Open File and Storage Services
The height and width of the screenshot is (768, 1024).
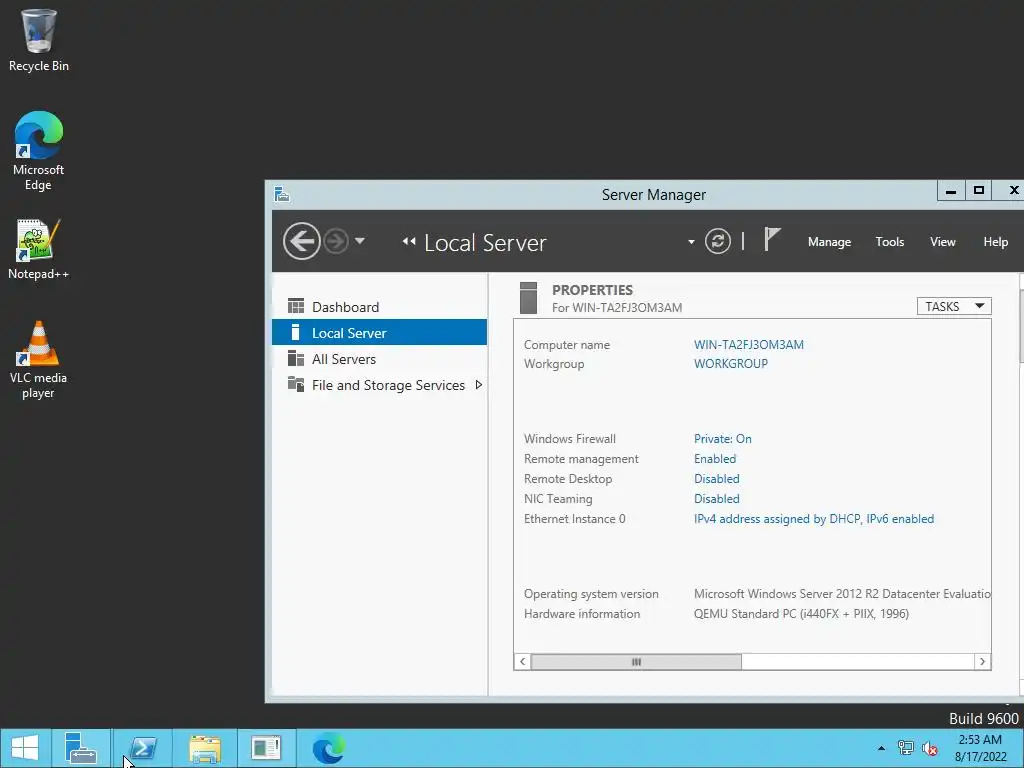pos(379,385)
